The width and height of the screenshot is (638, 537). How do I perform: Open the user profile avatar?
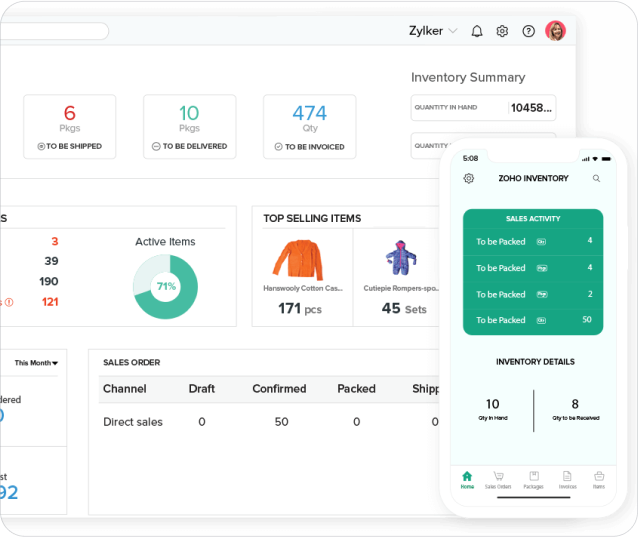555,31
